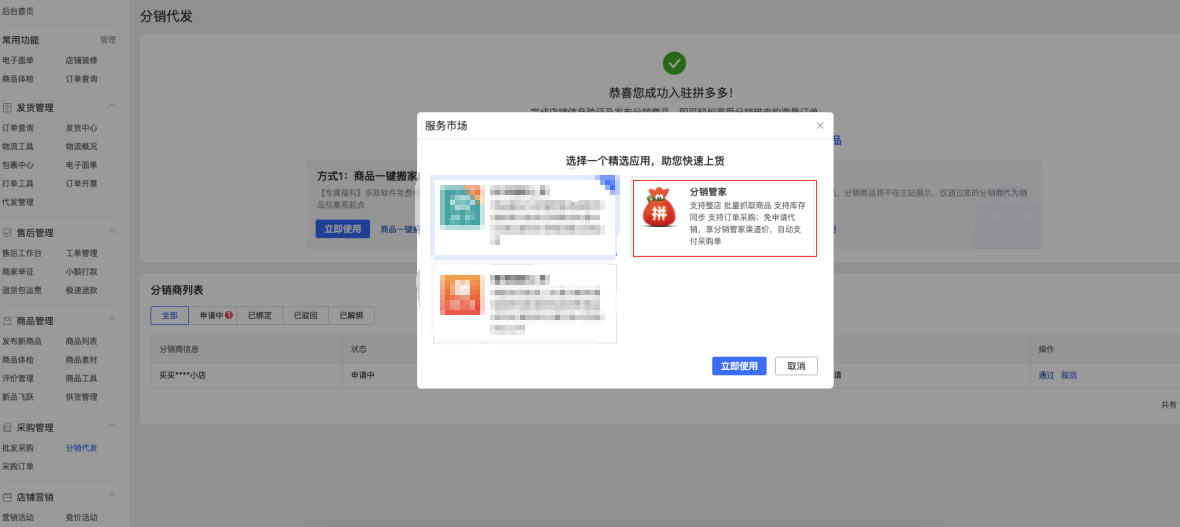
Task: Click 管理 next to 常用功能
Action: click(x=108, y=40)
